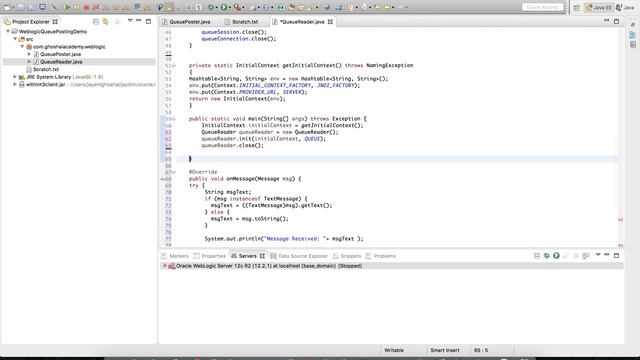Screen dimensions: 640x360
Task: Click the Save icon in toolbar
Action: (x=20, y=7)
